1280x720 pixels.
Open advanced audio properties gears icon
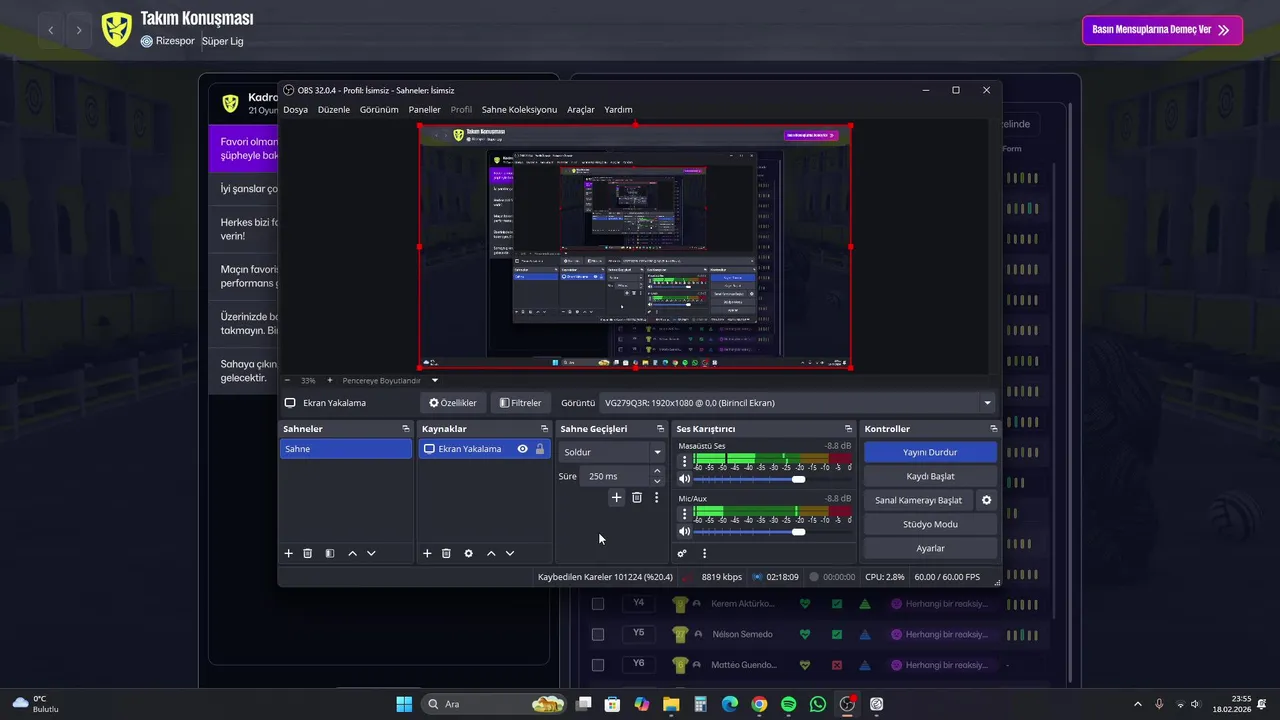coord(682,553)
